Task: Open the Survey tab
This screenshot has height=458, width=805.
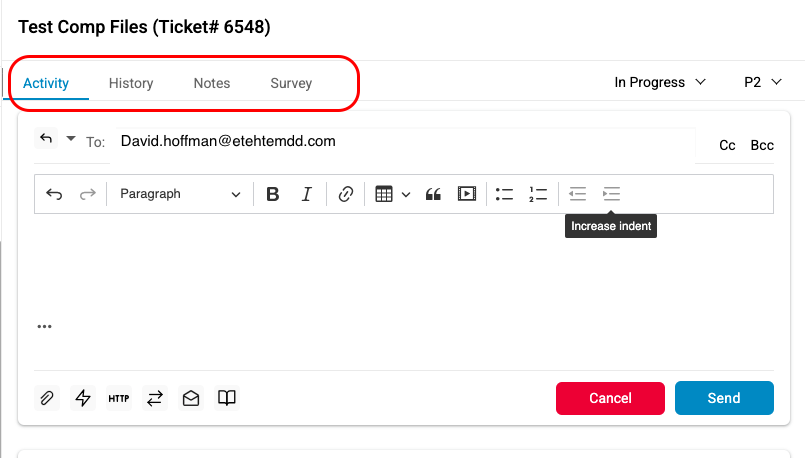Action: 291,83
